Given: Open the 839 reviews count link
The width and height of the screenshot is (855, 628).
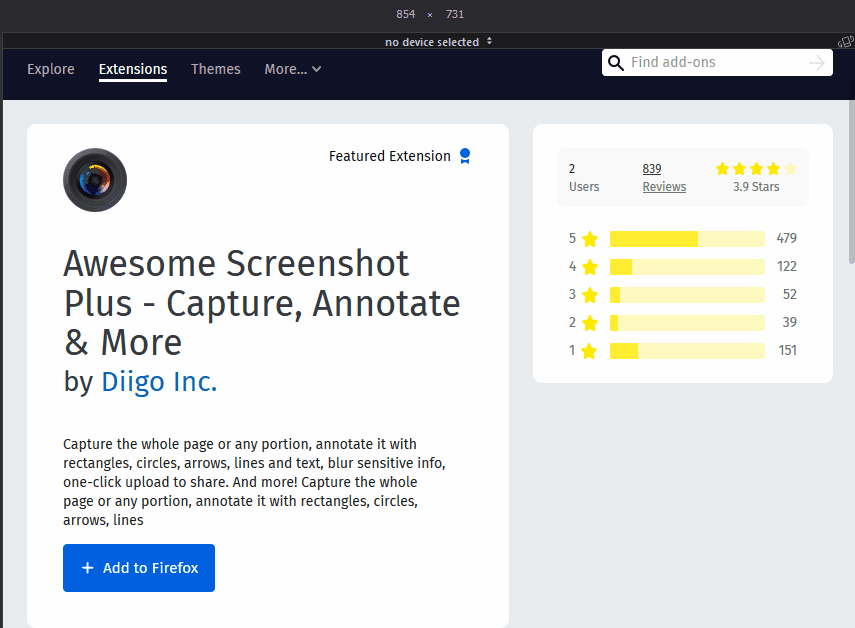Looking at the screenshot, I should tap(652, 169).
